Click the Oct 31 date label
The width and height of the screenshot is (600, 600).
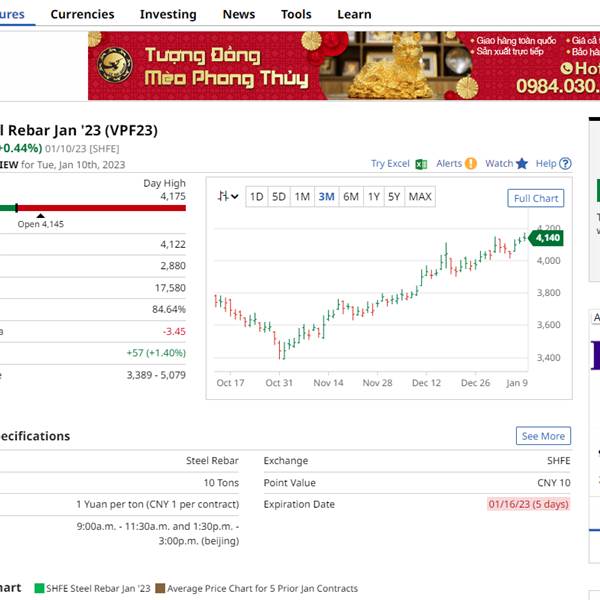tap(279, 383)
